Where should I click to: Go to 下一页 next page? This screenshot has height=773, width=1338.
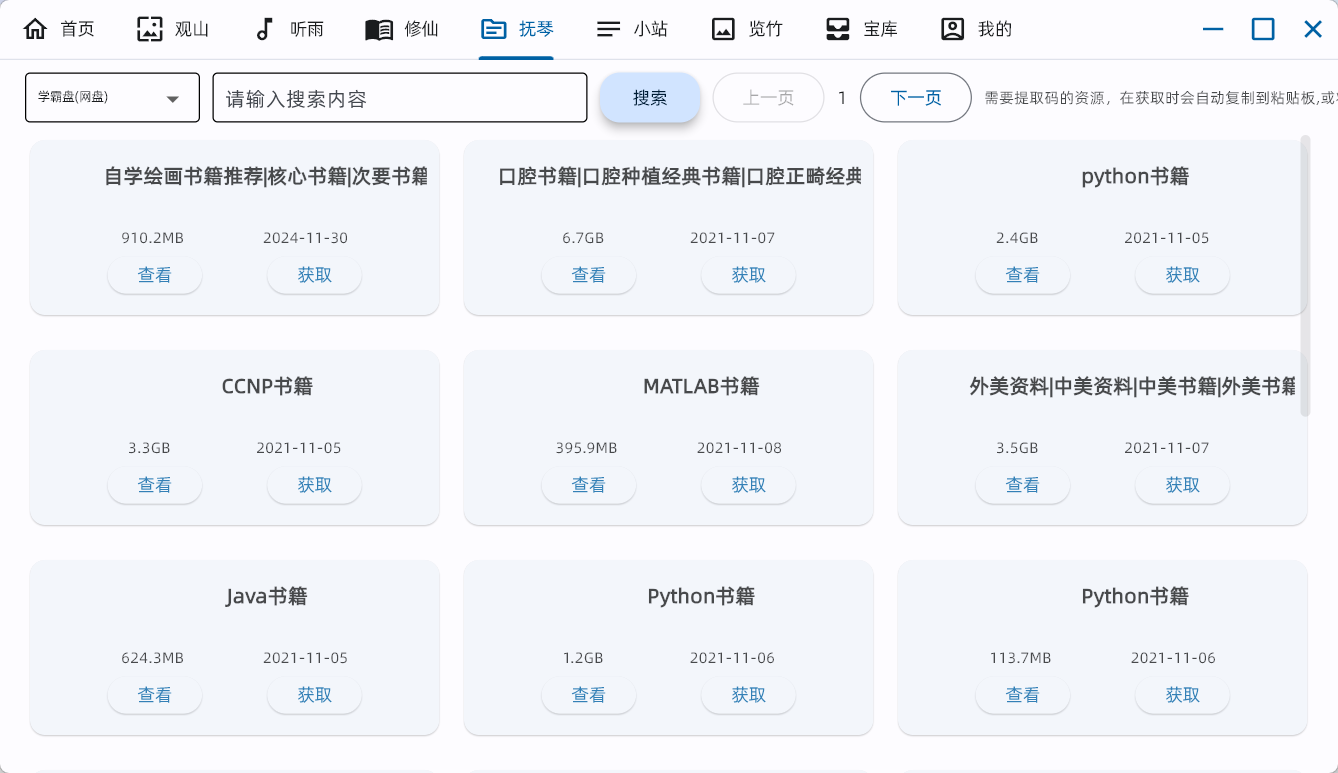916,98
